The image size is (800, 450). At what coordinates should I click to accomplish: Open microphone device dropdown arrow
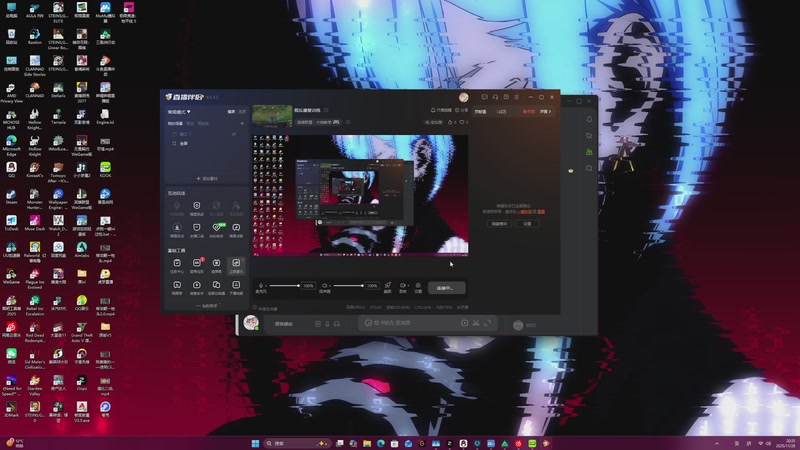click(266, 286)
